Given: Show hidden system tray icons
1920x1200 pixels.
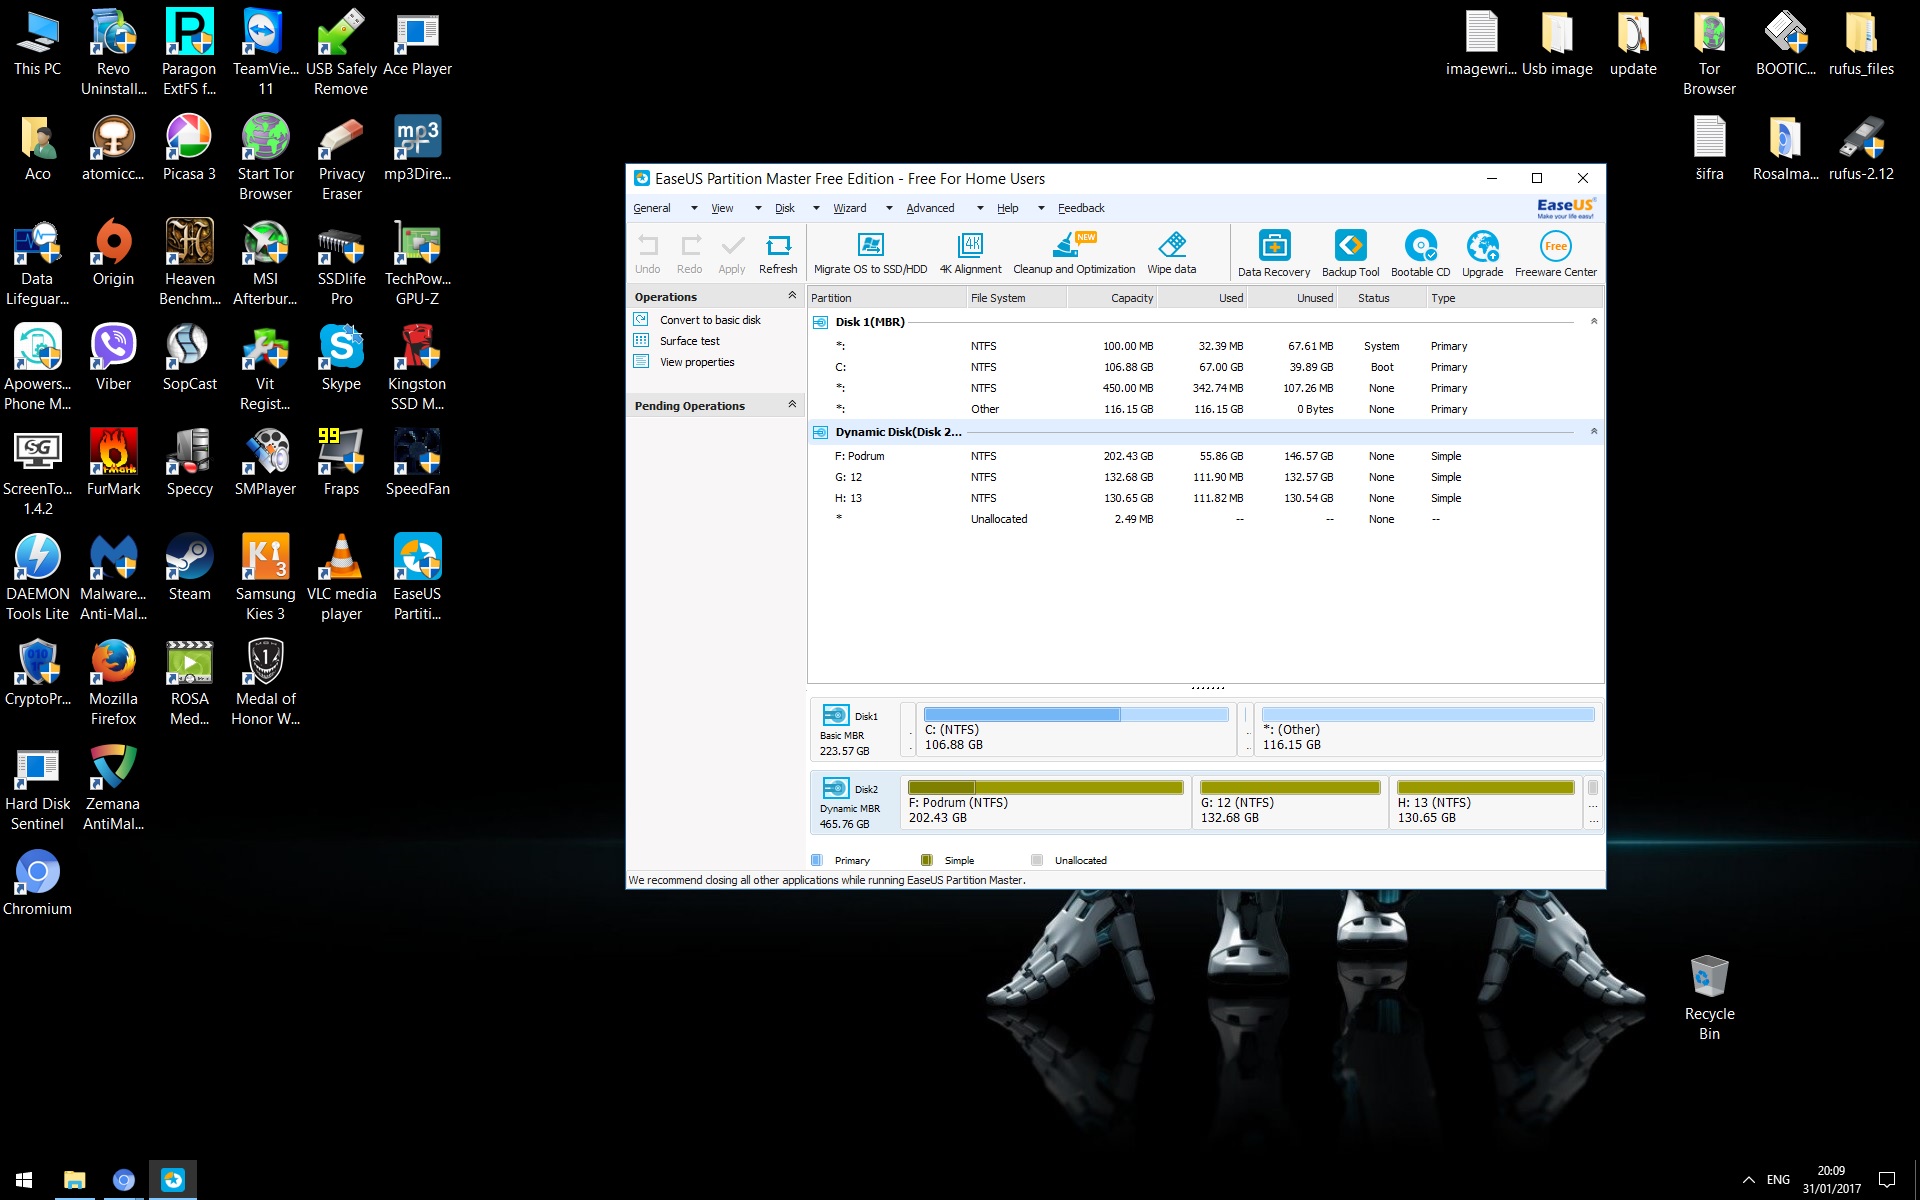Looking at the screenshot, I should tap(1748, 1180).
